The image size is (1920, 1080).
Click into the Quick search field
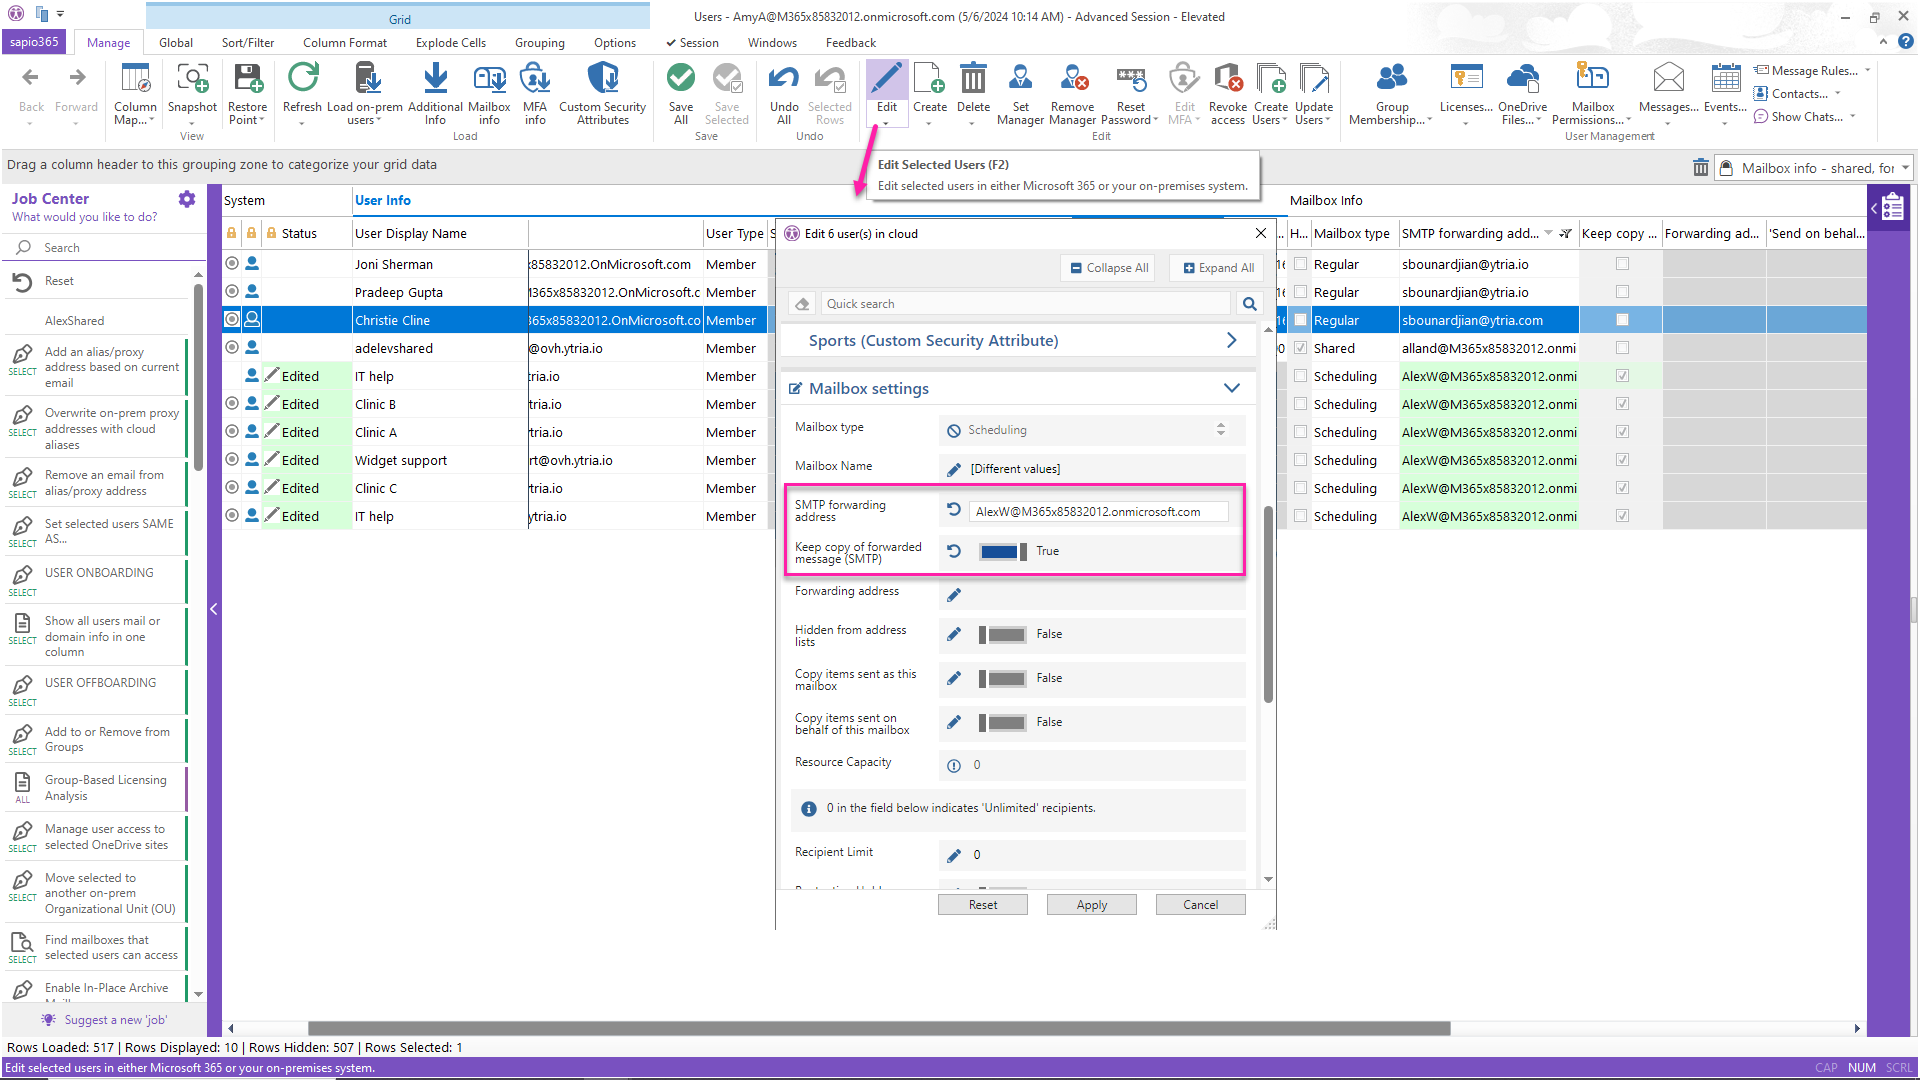(1027, 304)
